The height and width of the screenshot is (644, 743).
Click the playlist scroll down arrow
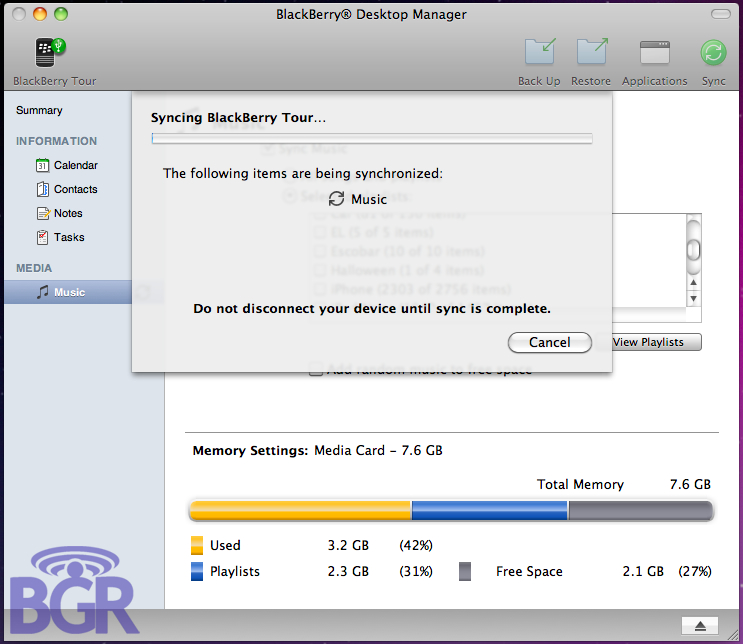tap(693, 299)
